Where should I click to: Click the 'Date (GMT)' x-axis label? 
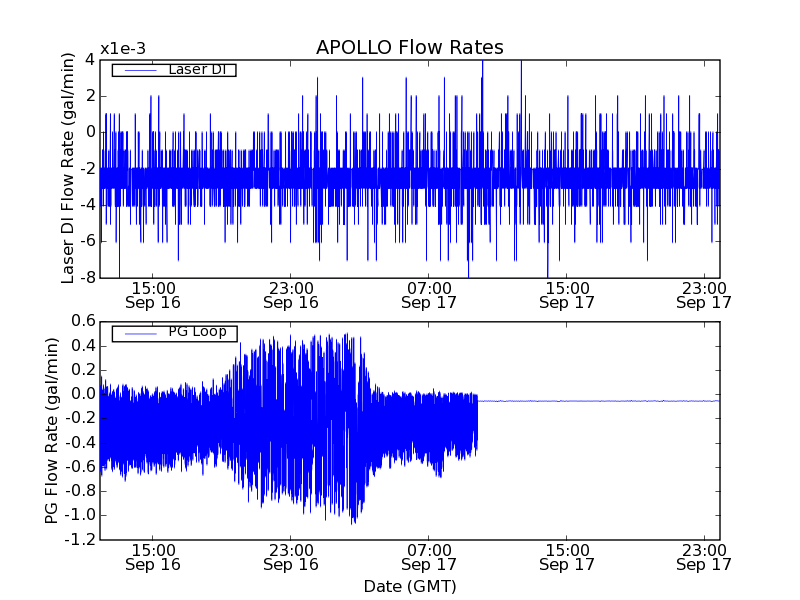coord(410,586)
